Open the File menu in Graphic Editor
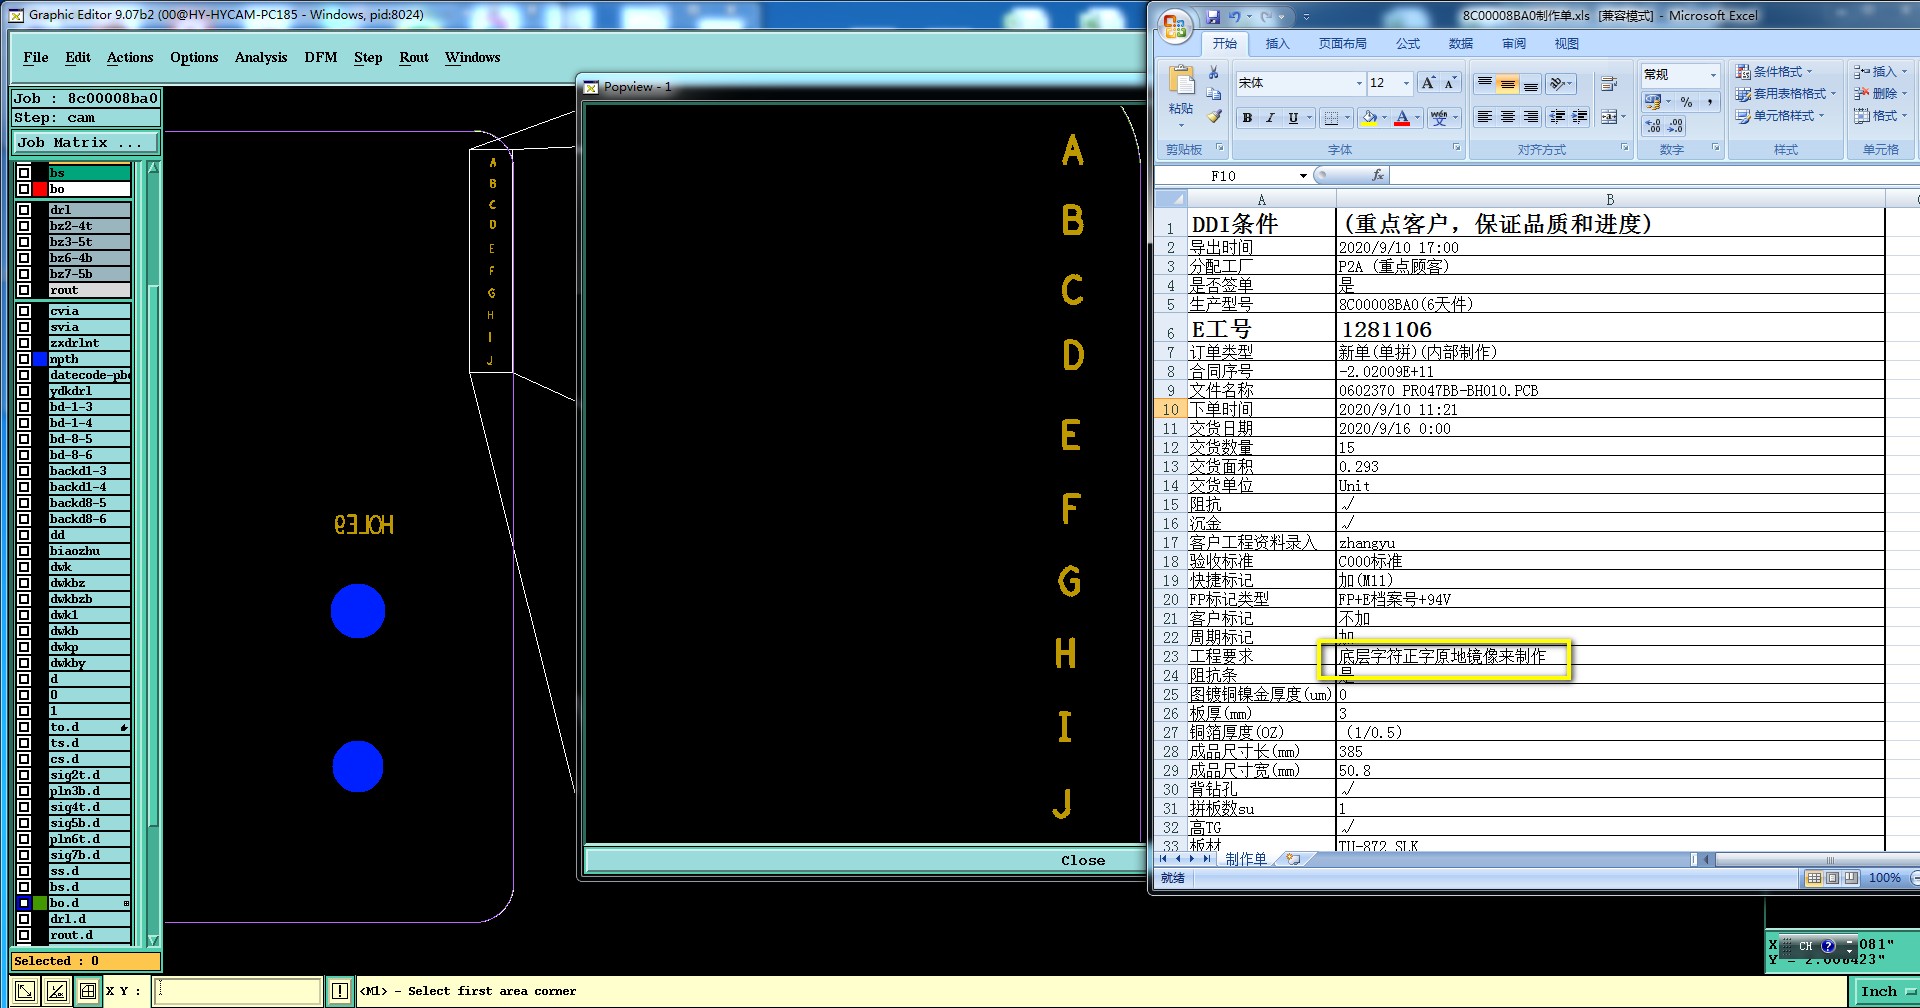1920x1008 pixels. (x=36, y=57)
